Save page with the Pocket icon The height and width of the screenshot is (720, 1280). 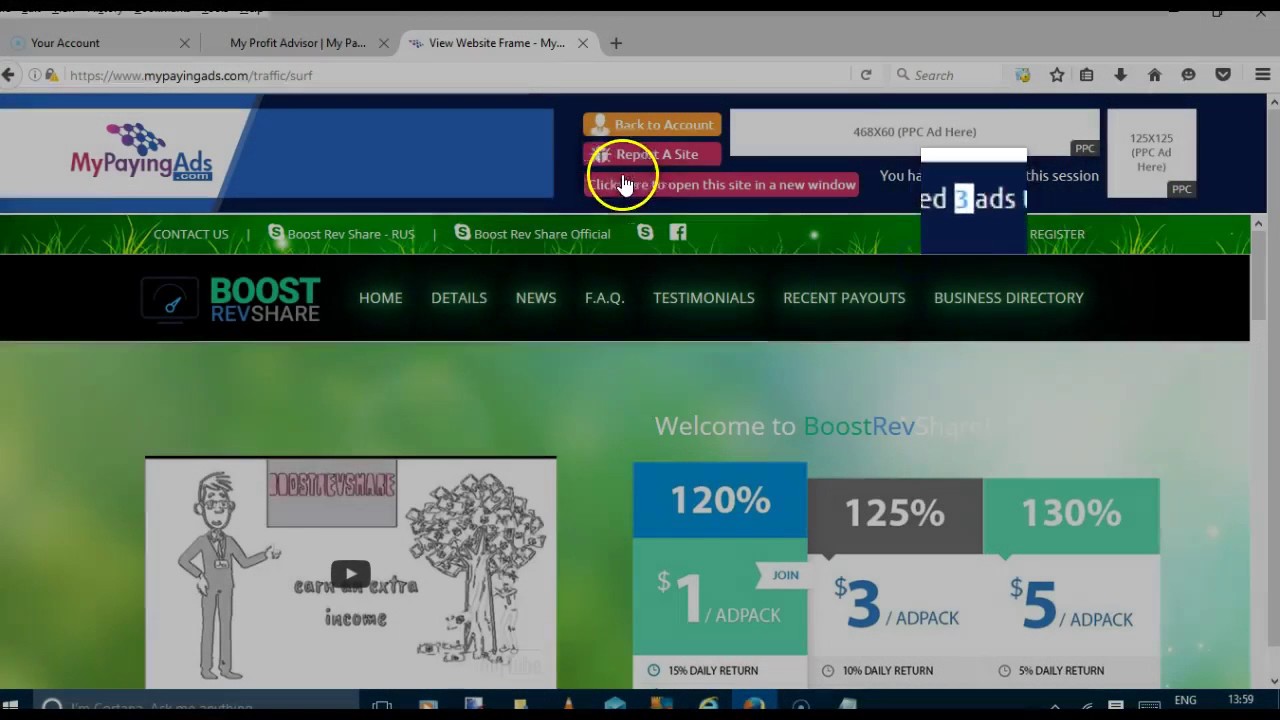1223,75
